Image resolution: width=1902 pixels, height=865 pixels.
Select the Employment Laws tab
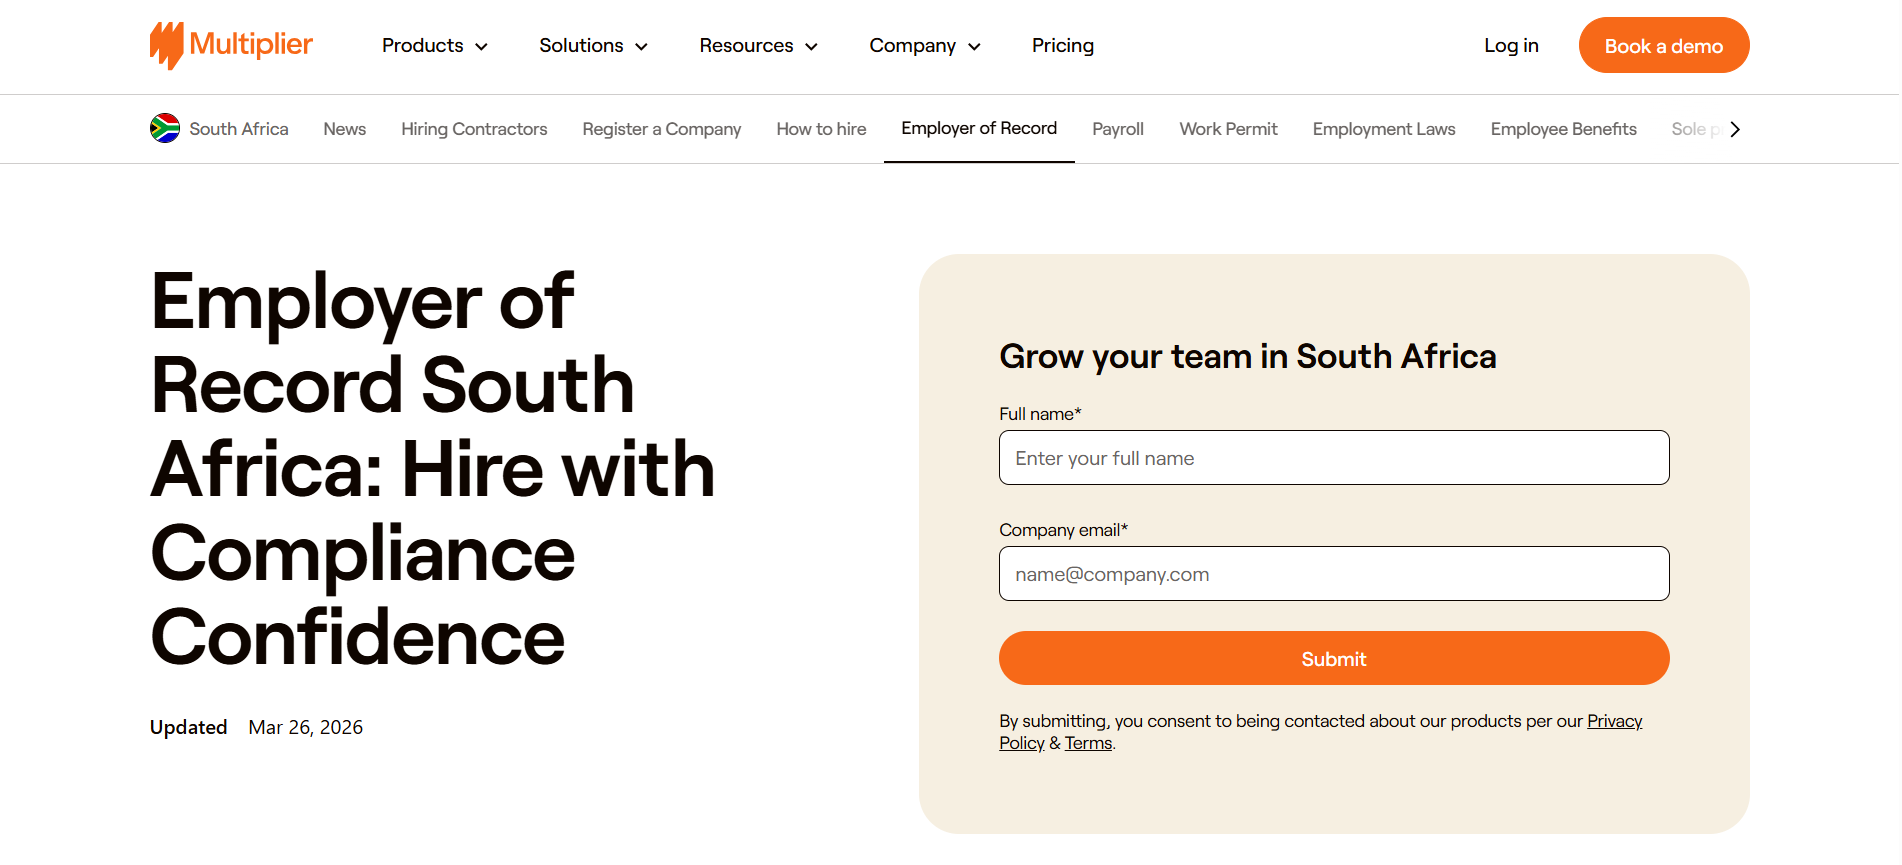tap(1384, 129)
